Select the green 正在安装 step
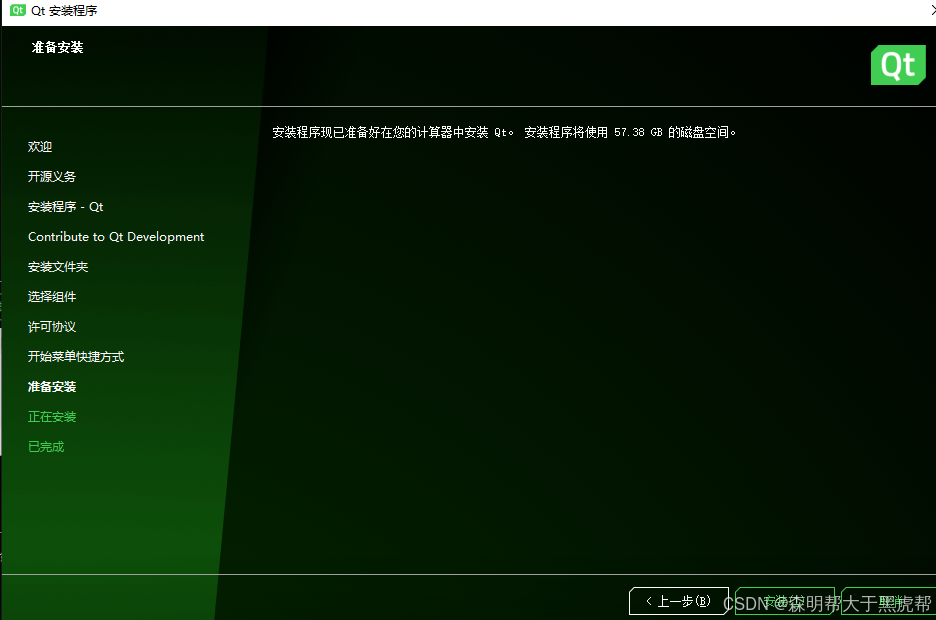This screenshot has width=936, height=620. coord(52,417)
